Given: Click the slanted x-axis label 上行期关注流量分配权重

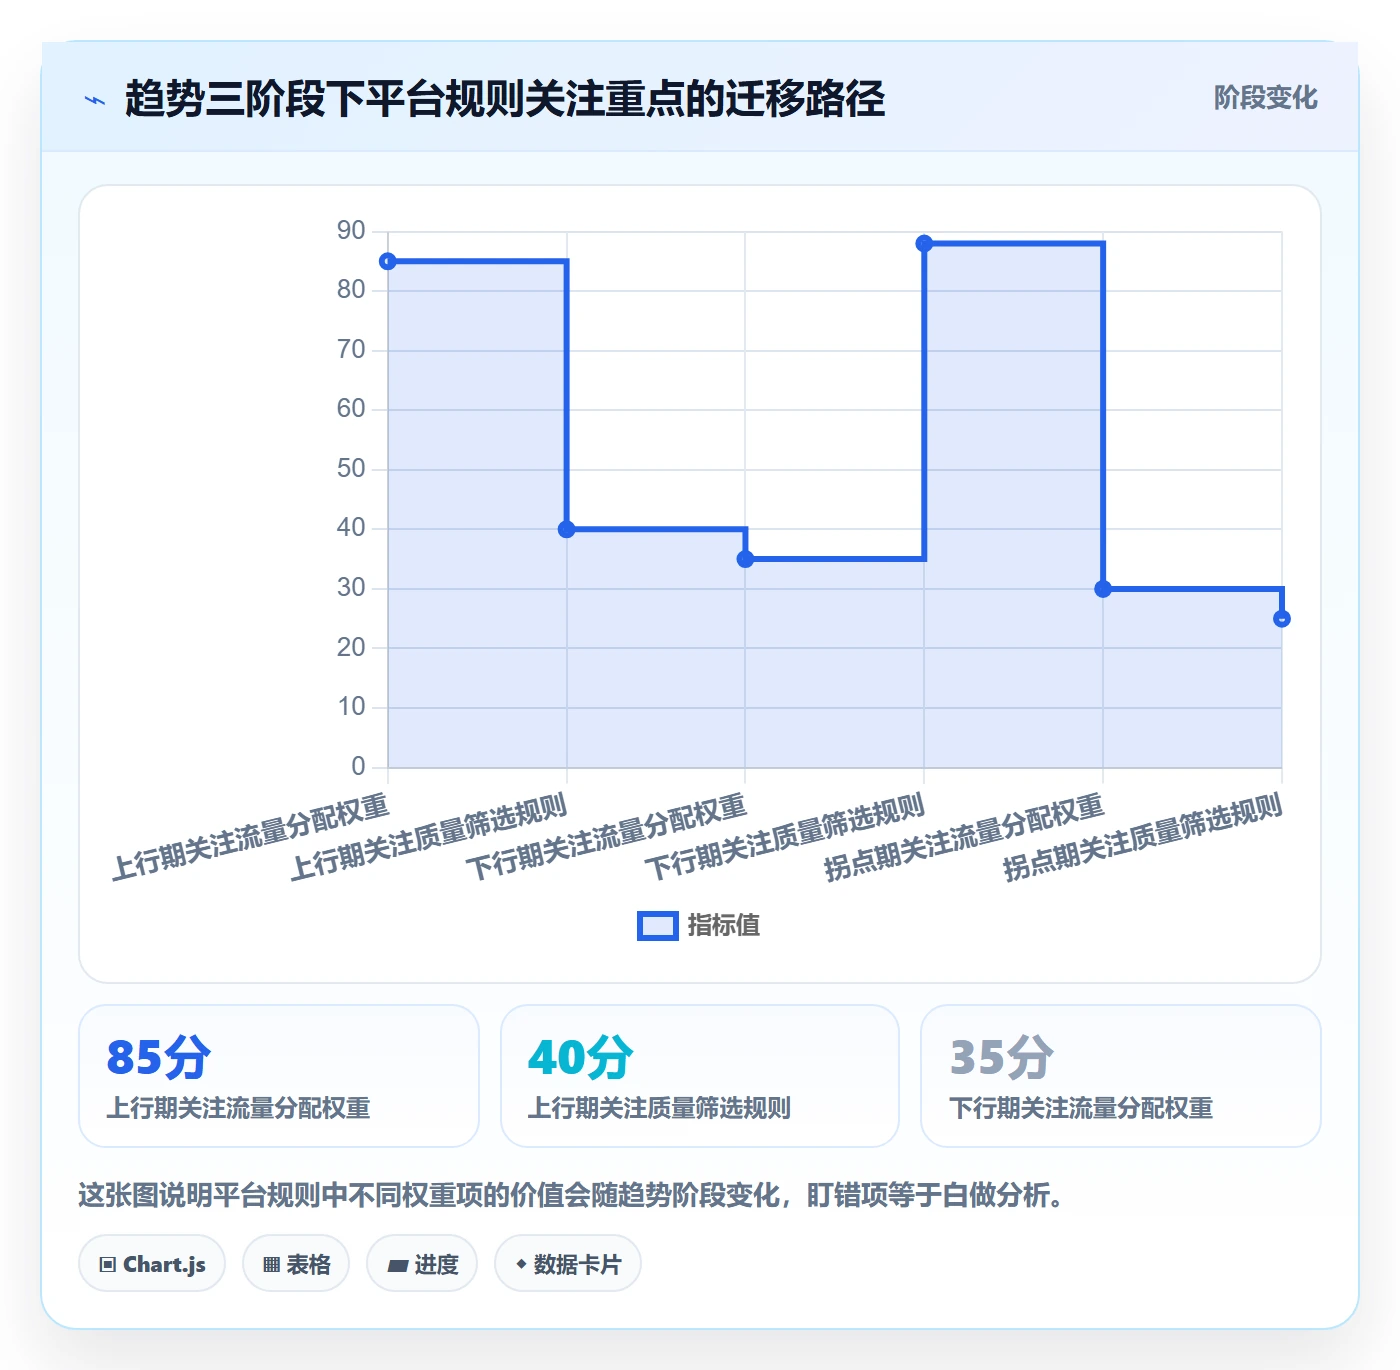Looking at the screenshot, I should (x=250, y=837).
